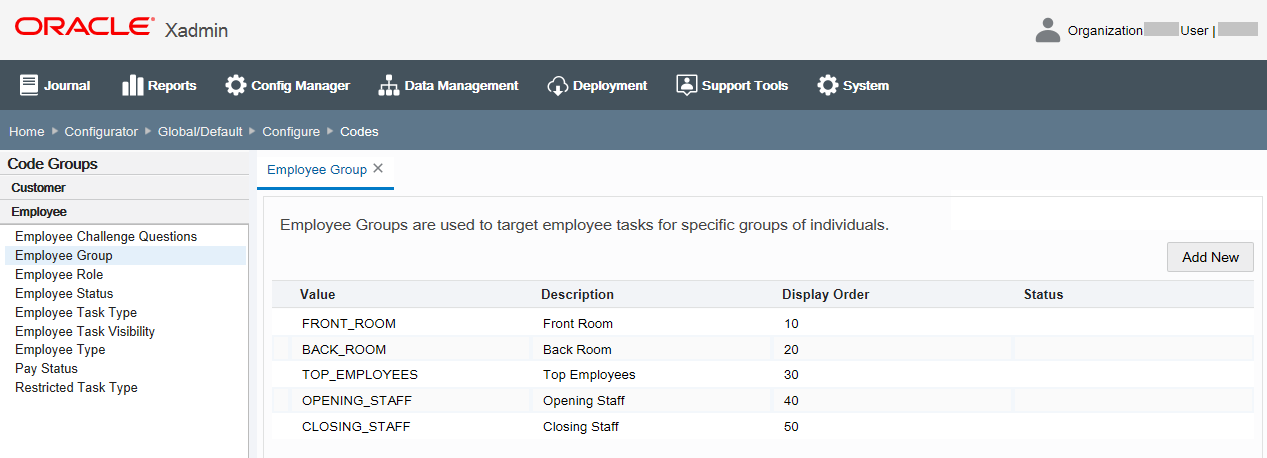
Task: Click the Deployment cloud download icon
Action: pyautogui.click(x=557, y=85)
